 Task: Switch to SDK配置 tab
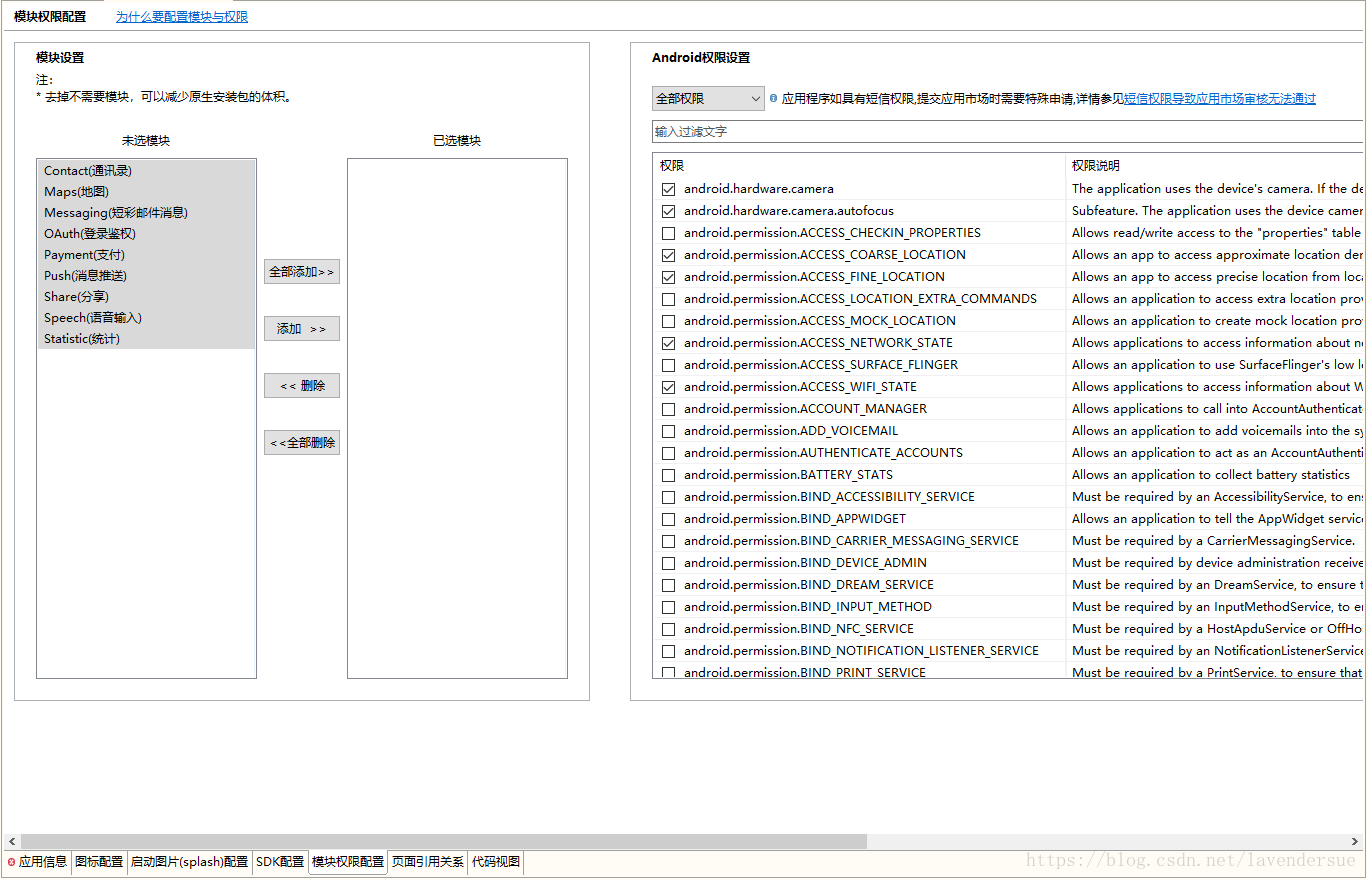tap(280, 862)
